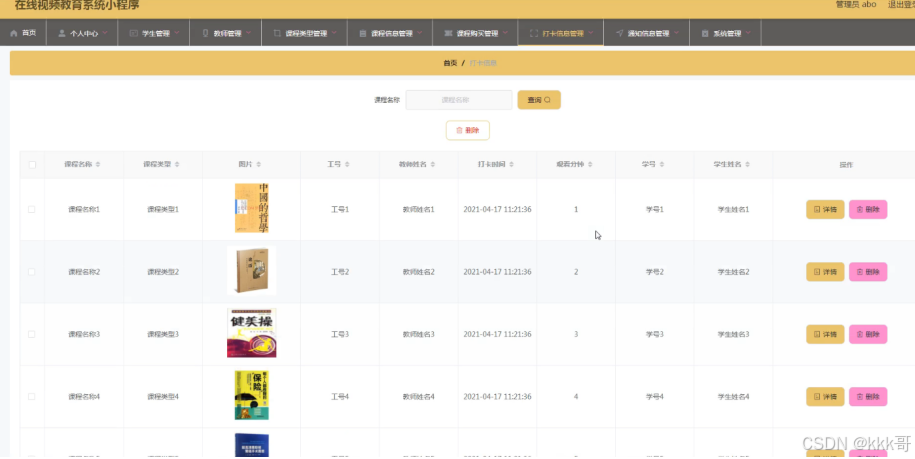
Task: Expand the 课程类型管理 dropdown arrow
Action: 334,33
